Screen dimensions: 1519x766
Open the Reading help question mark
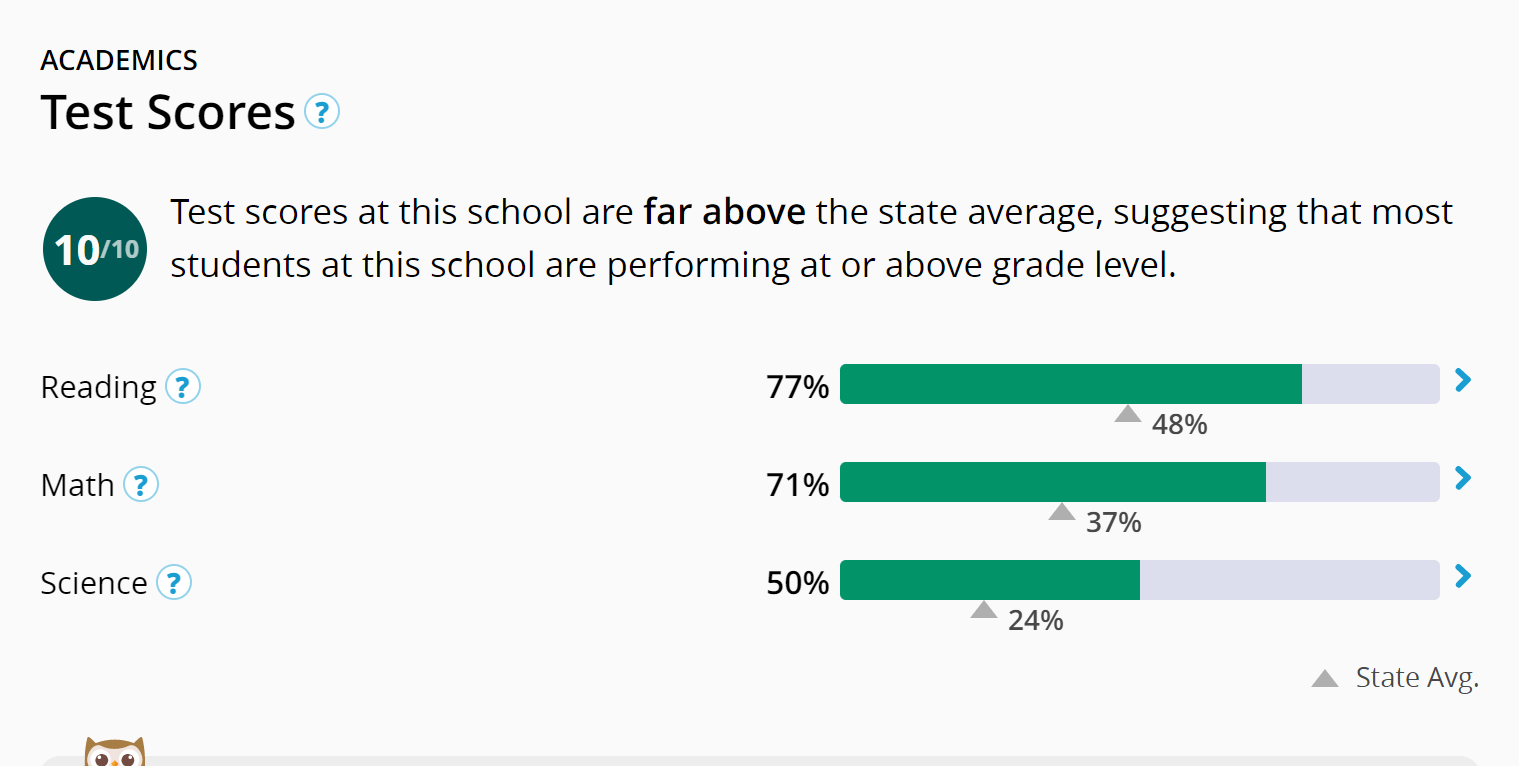(x=182, y=386)
